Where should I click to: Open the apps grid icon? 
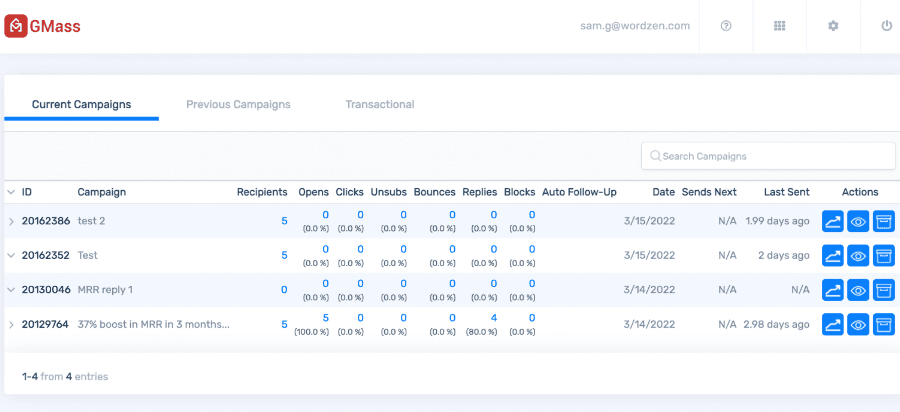pos(779,26)
